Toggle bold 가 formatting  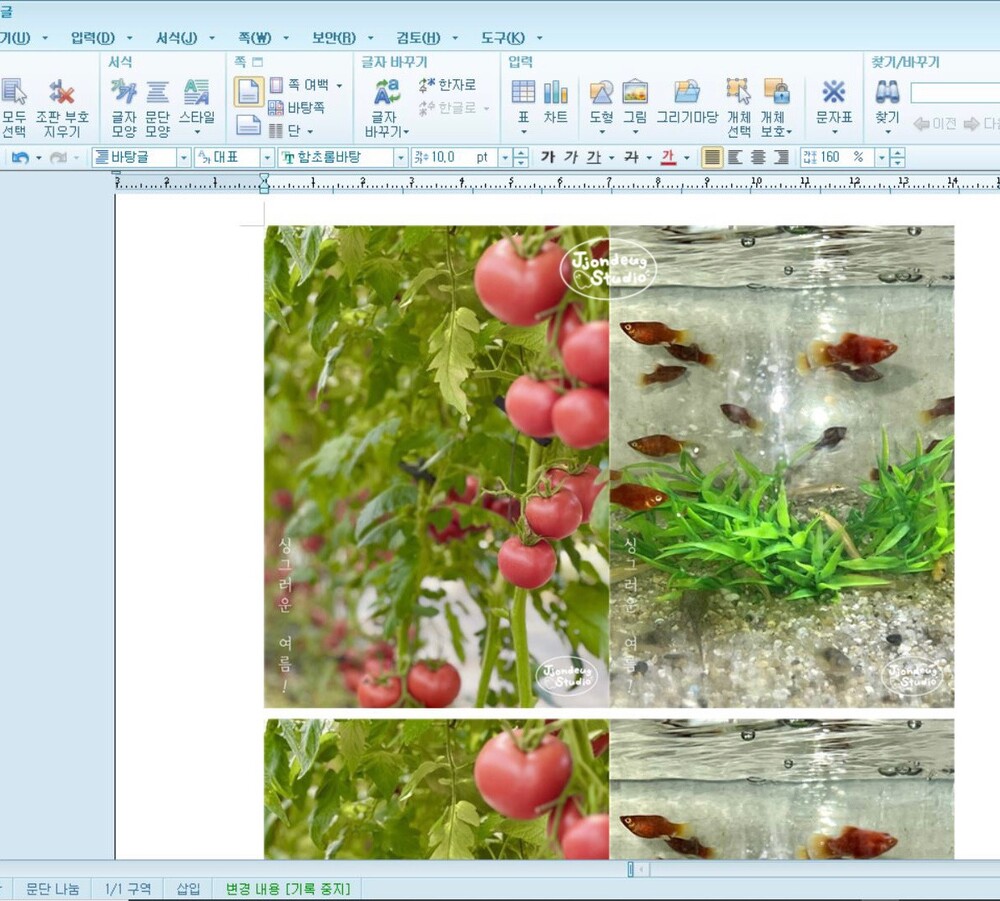point(547,158)
